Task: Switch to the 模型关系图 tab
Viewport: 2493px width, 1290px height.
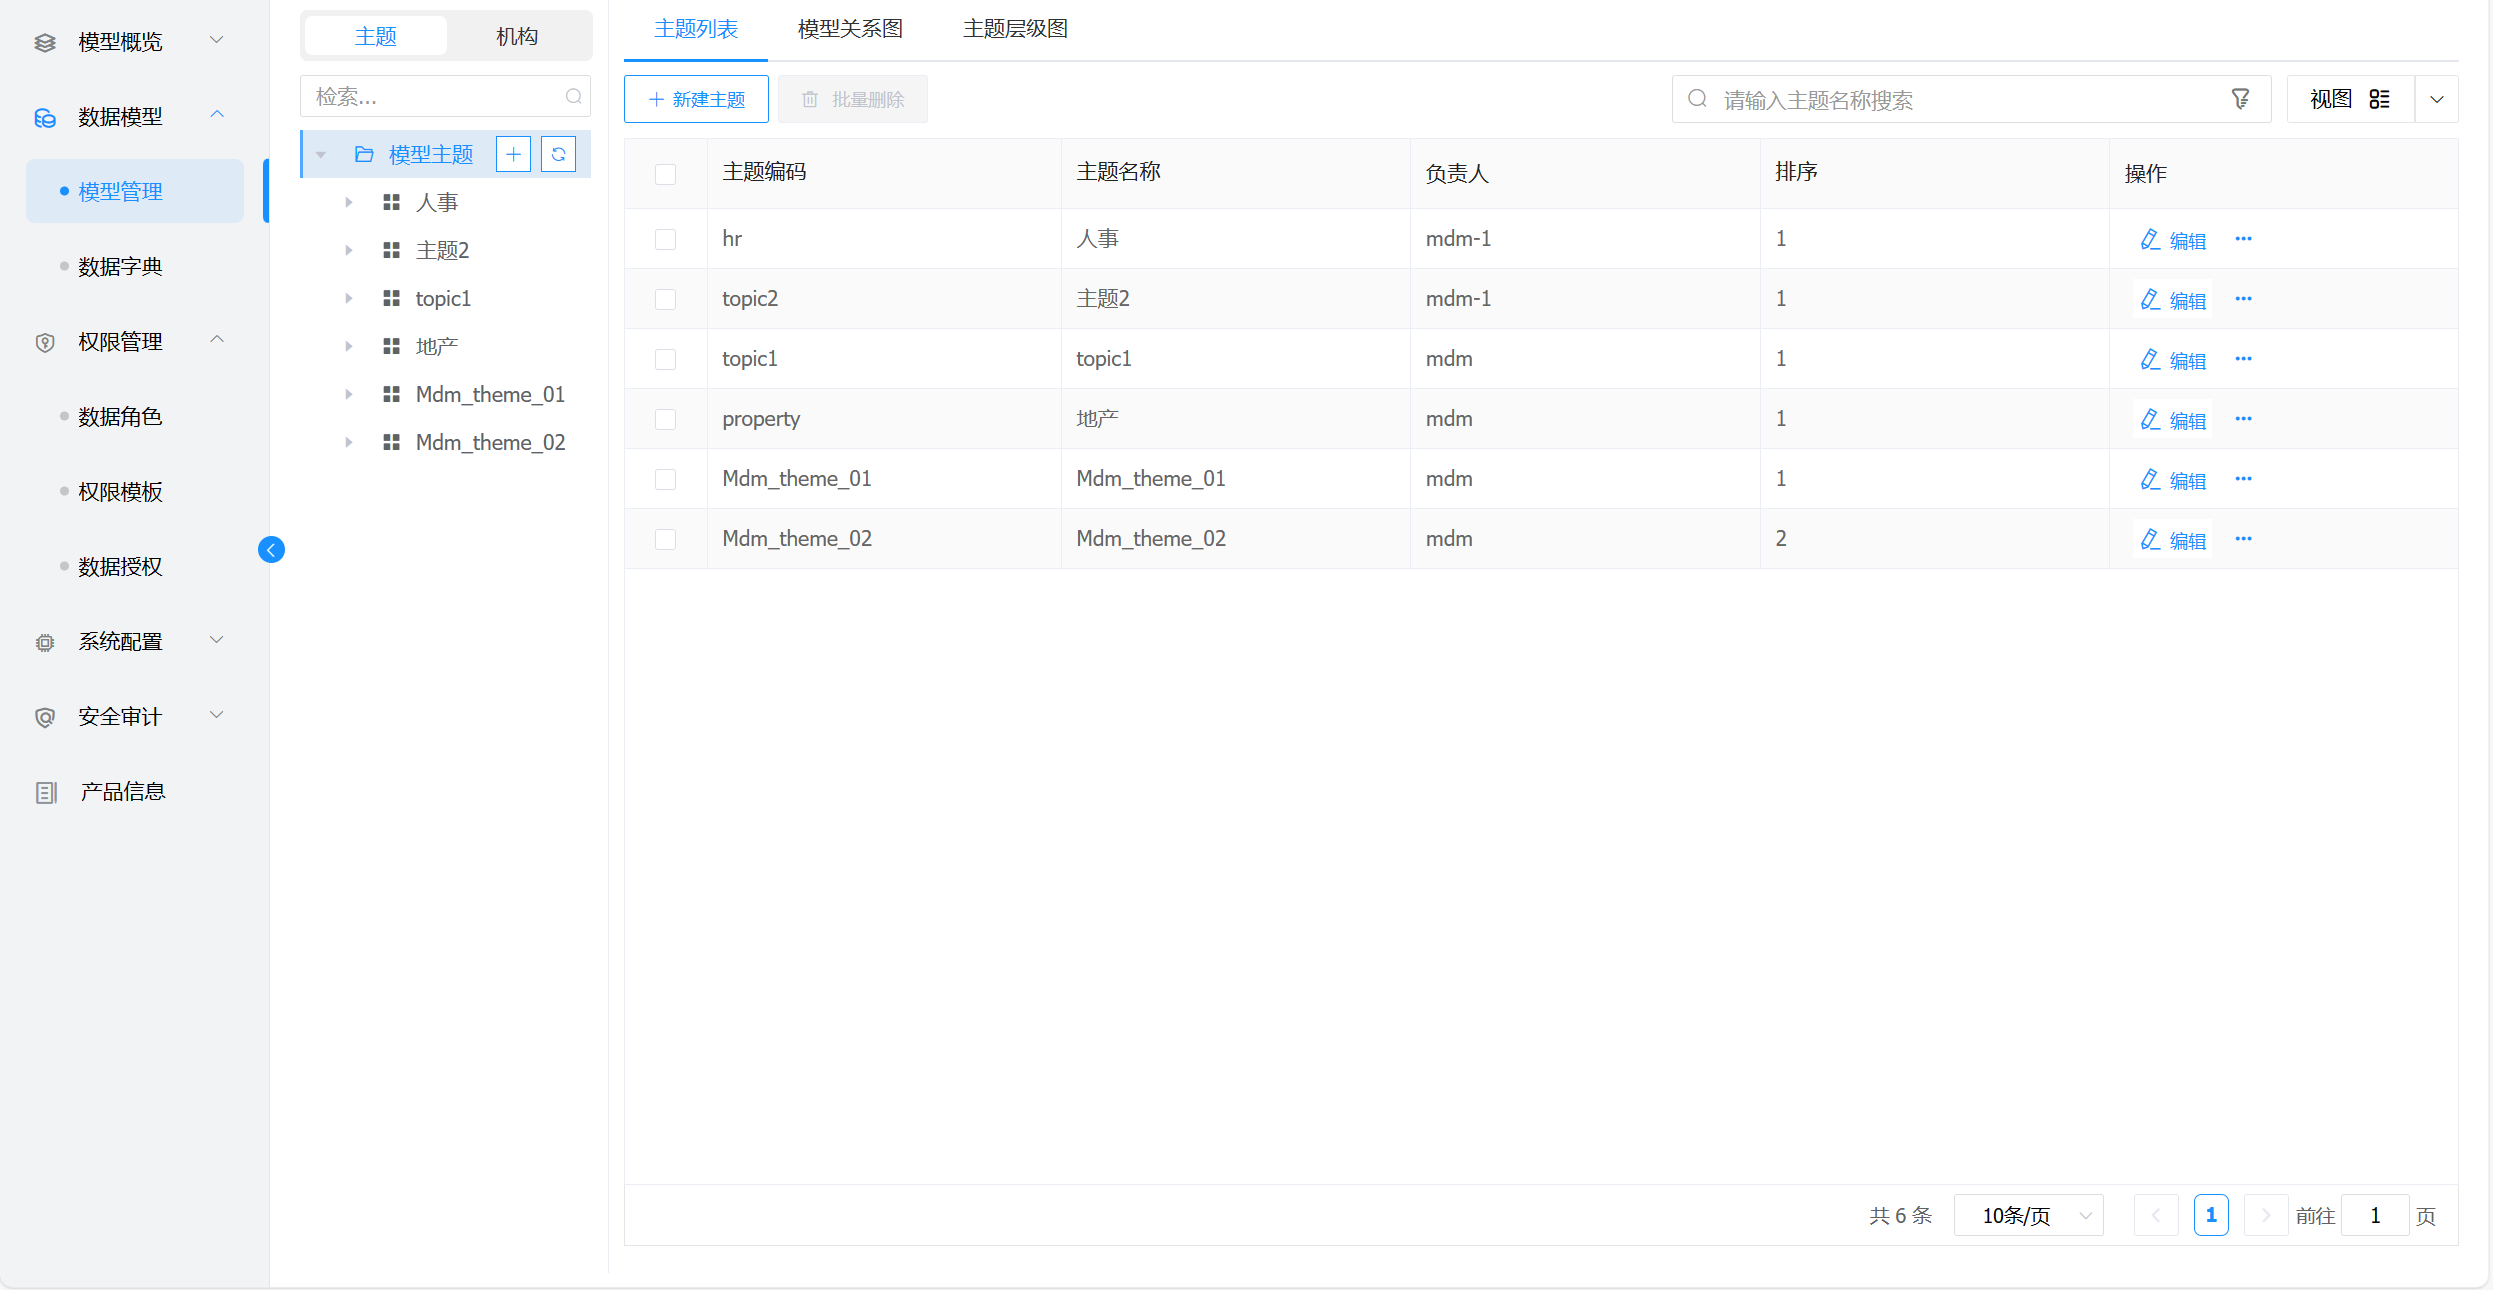Action: tap(850, 29)
